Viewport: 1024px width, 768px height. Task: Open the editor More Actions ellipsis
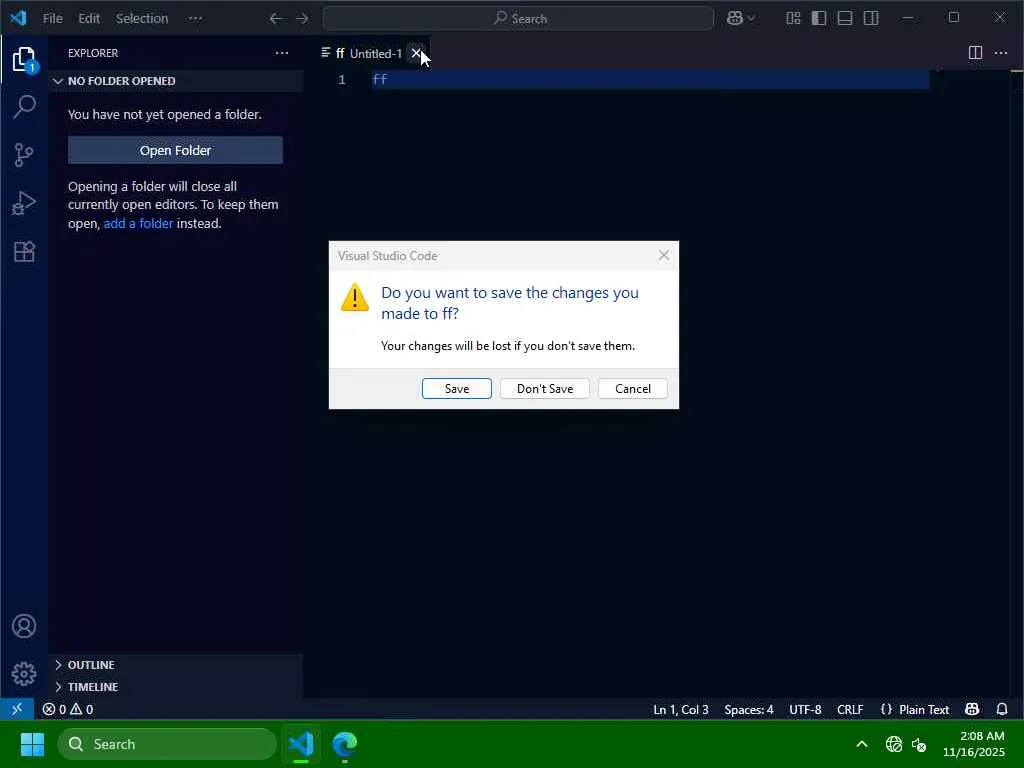point(1001,53)
